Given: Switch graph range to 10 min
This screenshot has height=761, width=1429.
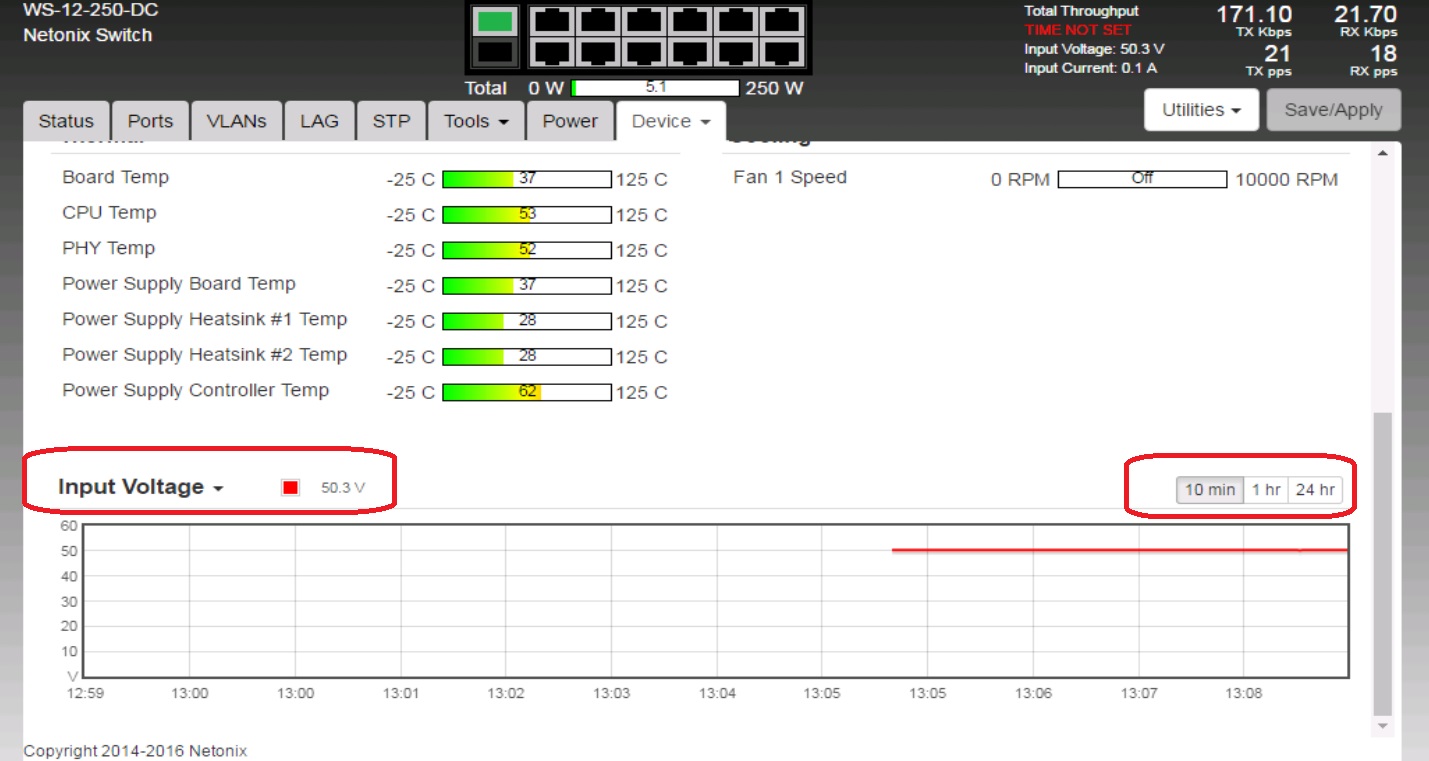Looking at the screenshot, I should (x=1209, y=490).
